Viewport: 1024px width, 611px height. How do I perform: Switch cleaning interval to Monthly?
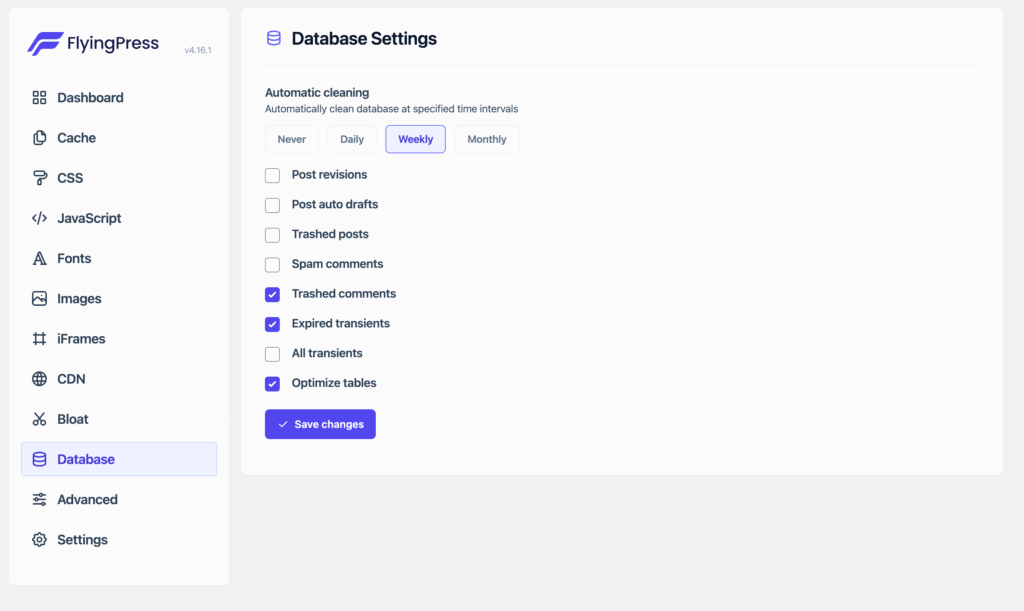pyautogui.click(x=487, y=139)
